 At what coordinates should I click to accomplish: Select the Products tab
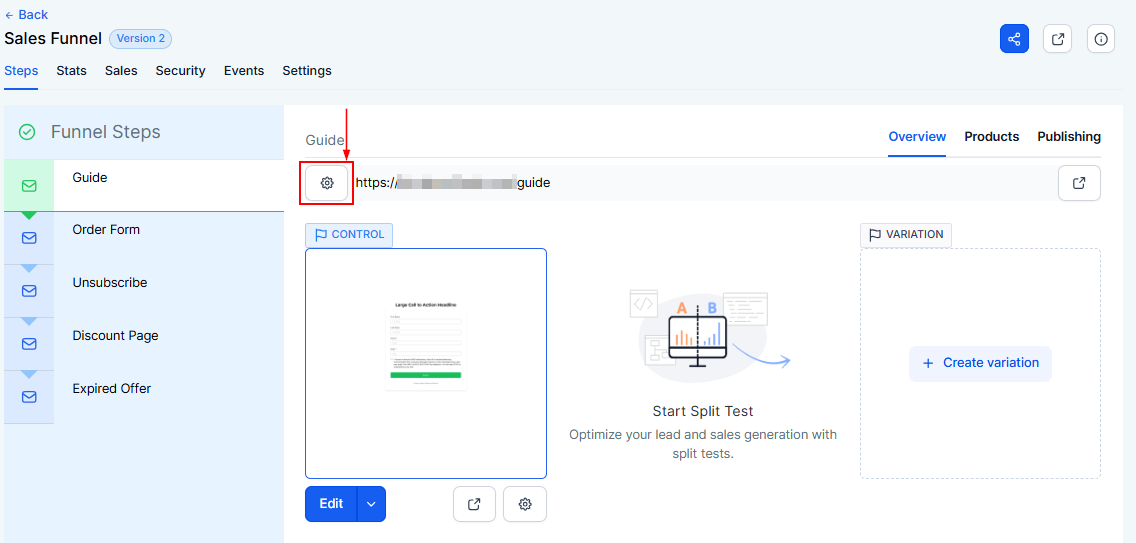click(992, 136)
